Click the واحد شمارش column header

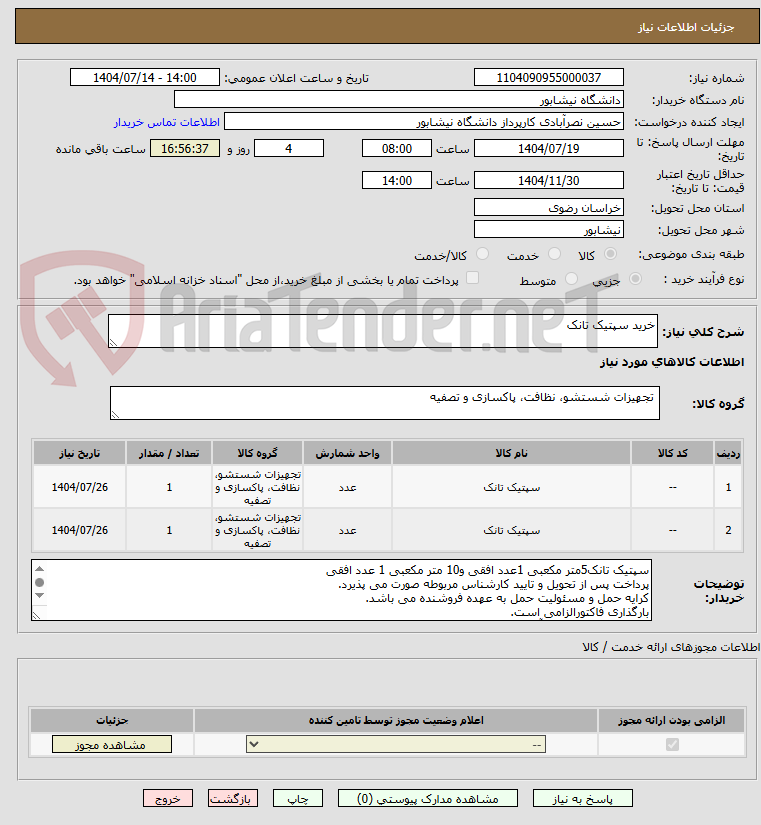click(347, 453)
